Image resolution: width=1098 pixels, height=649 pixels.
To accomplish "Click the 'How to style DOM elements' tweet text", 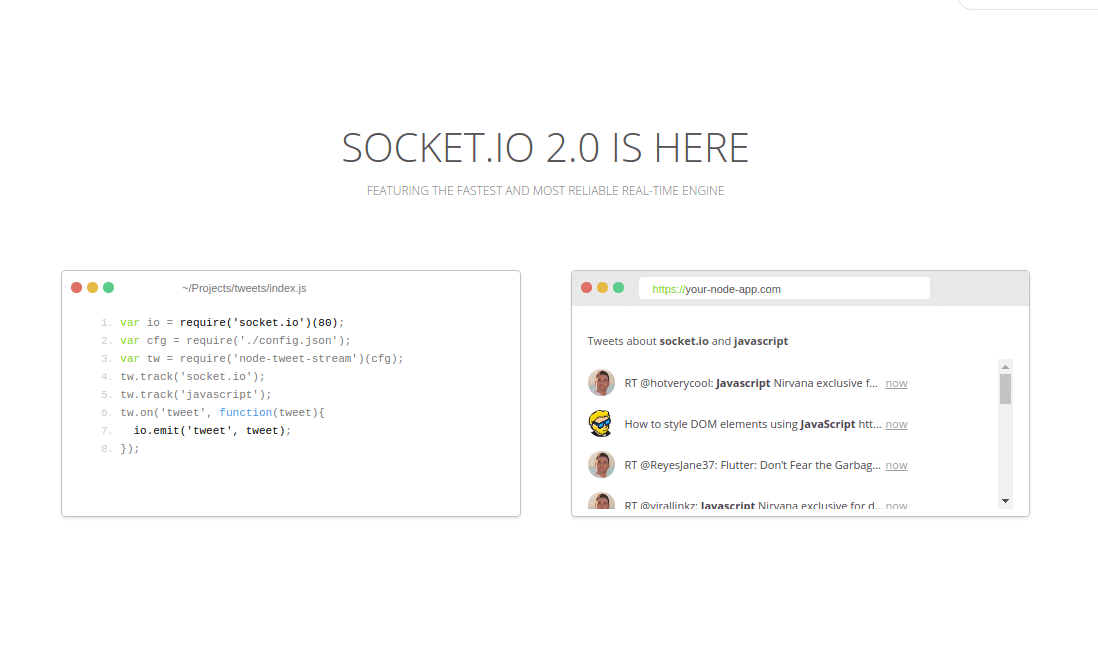I will pos(753,424).
